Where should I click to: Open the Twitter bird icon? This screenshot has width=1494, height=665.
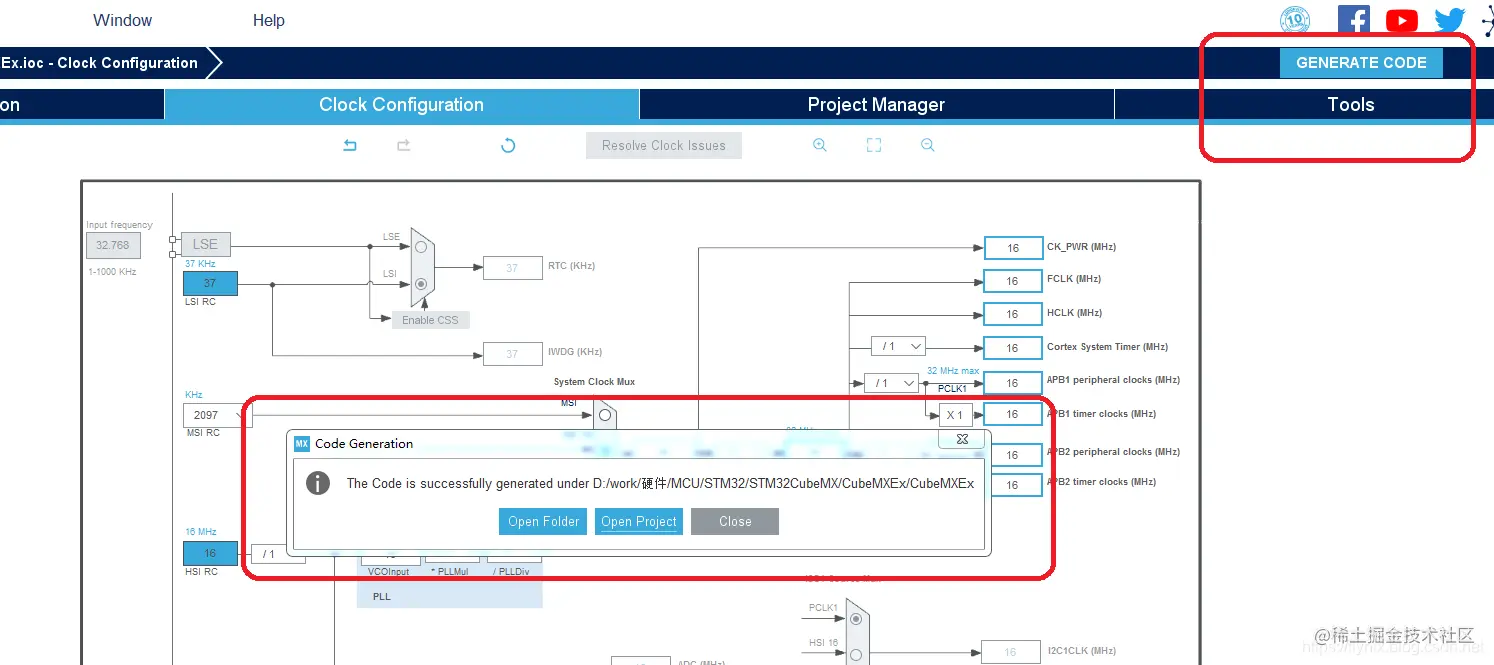[1449, 20]
